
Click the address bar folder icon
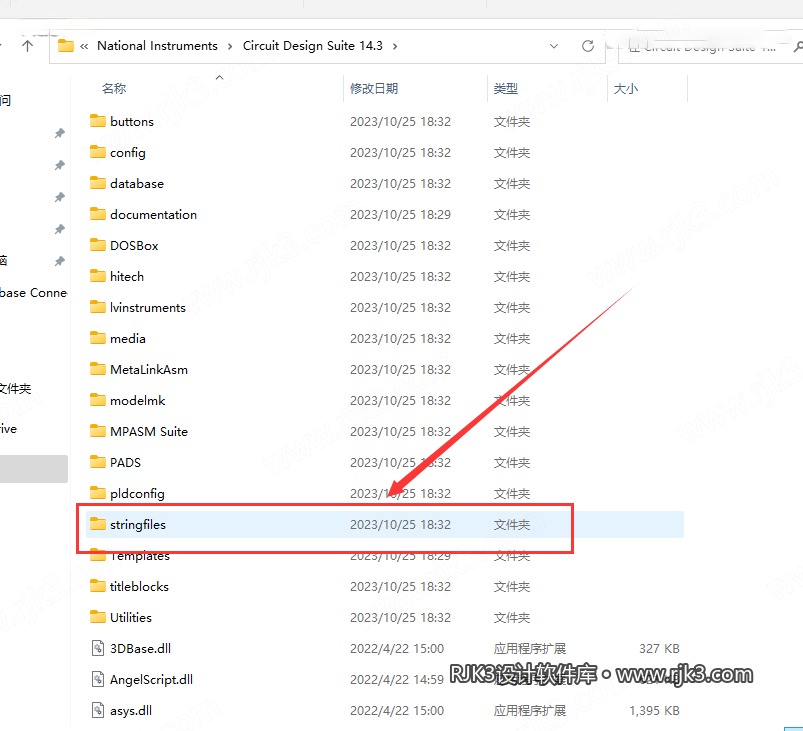66,46
